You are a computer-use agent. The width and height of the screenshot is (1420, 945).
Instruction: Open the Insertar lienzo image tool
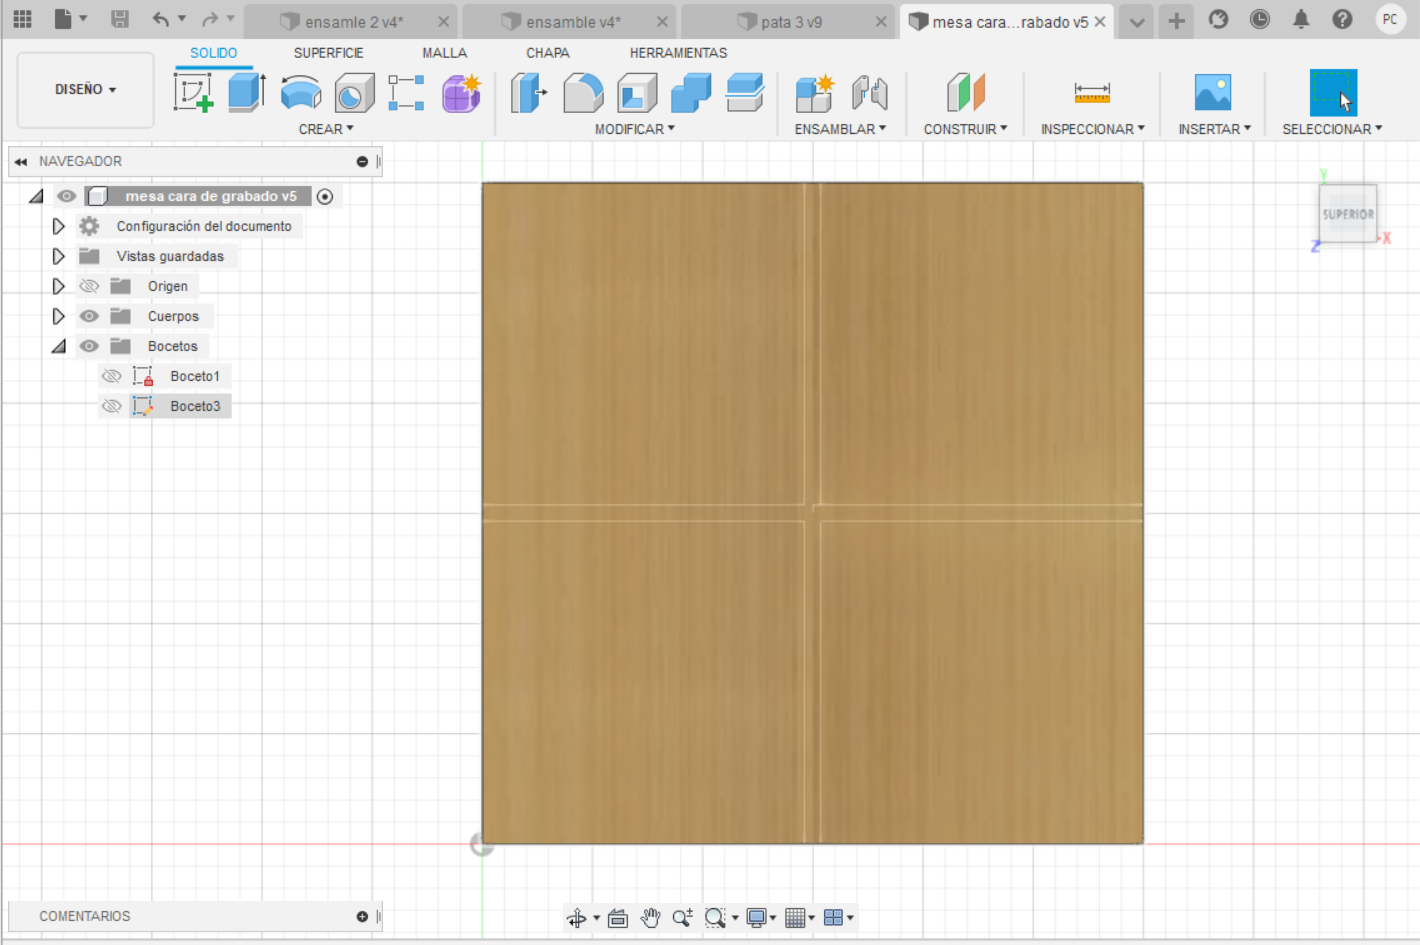(x=1213, y=92)
